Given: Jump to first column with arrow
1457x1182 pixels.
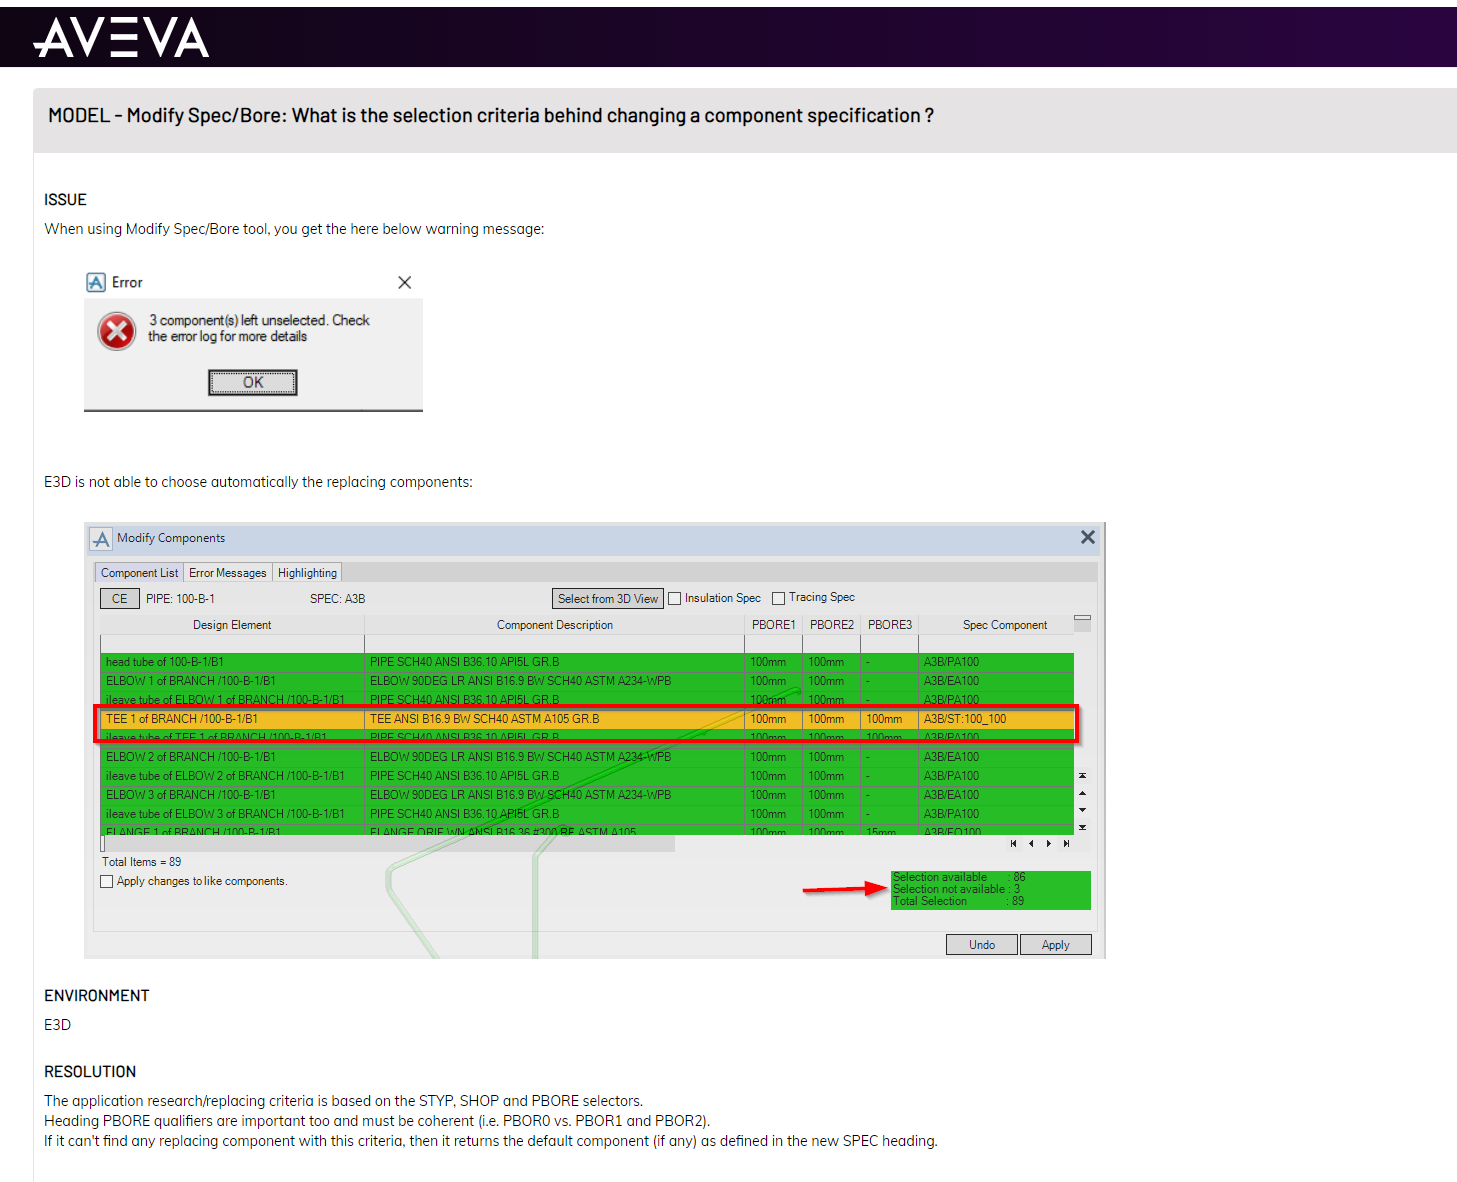Looking at the screenshot, I should point(1013,844).
